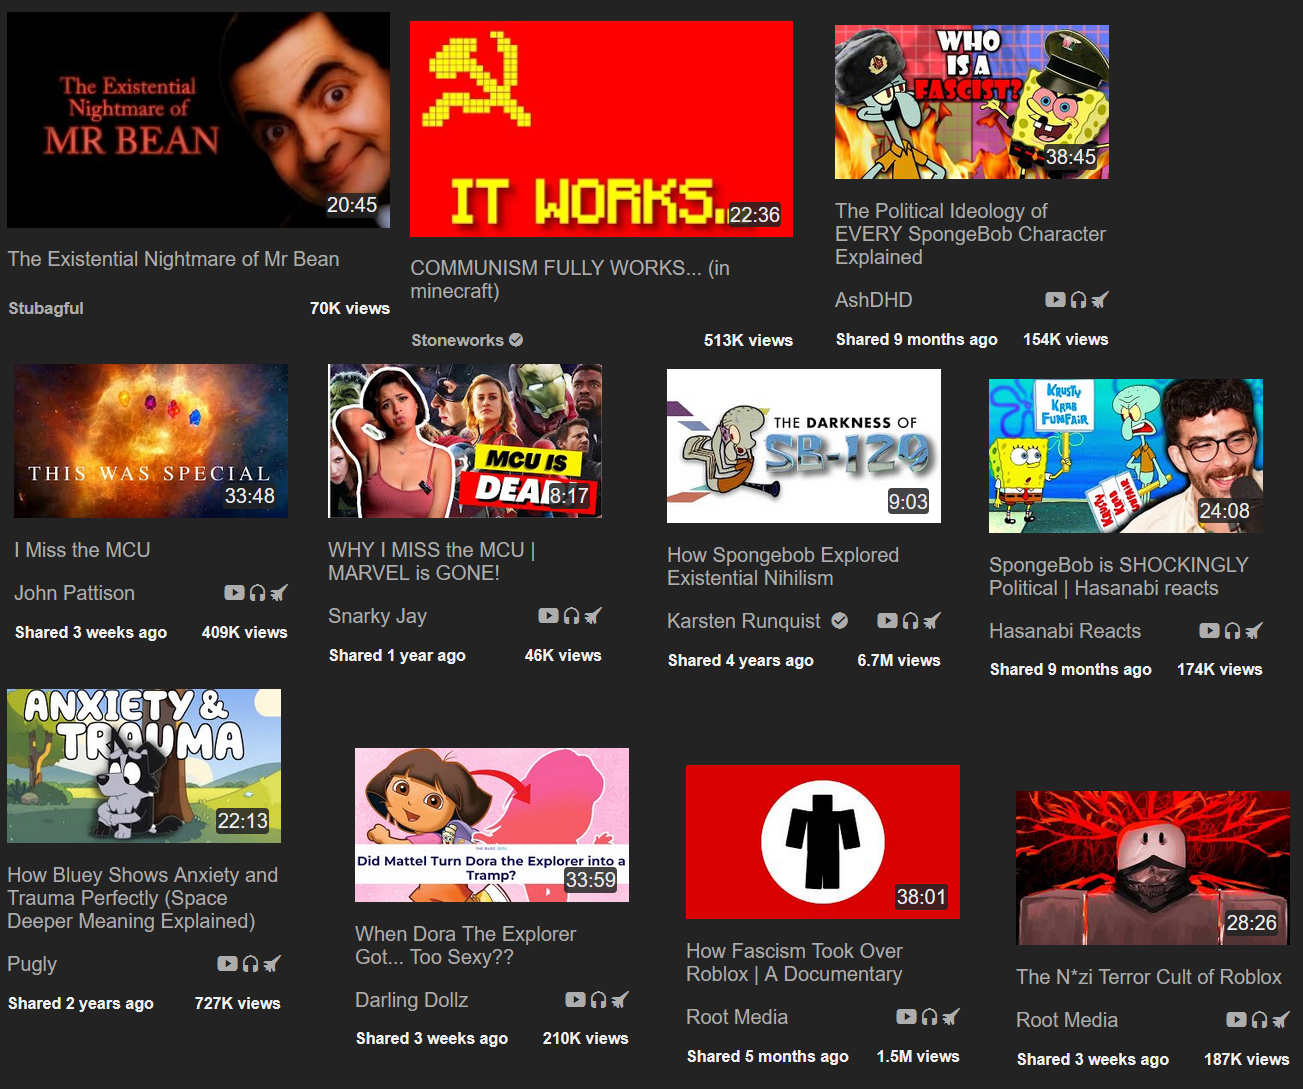Click YouTube icon for N*zi Terror Cult video

[x=1236, y=1019]
